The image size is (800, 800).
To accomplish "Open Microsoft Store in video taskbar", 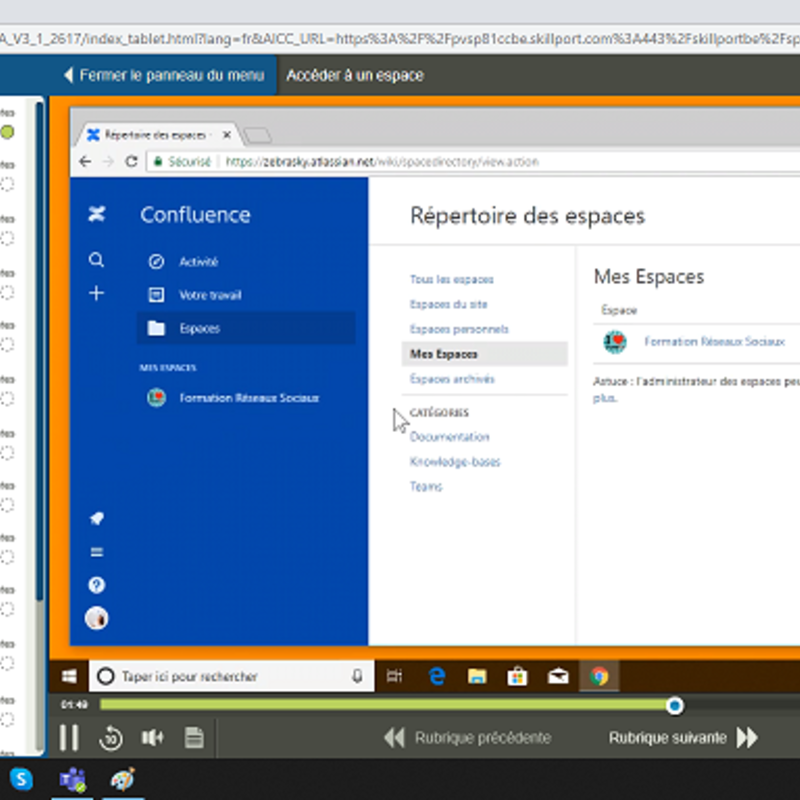I will click(x=517, y=677).
